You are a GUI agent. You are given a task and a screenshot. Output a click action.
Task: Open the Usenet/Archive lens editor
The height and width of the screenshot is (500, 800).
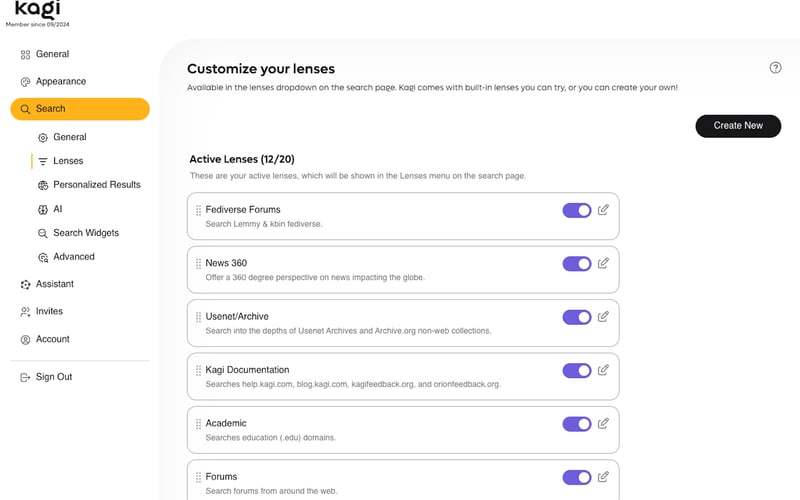pyautogui.click(x=603, y=317)
